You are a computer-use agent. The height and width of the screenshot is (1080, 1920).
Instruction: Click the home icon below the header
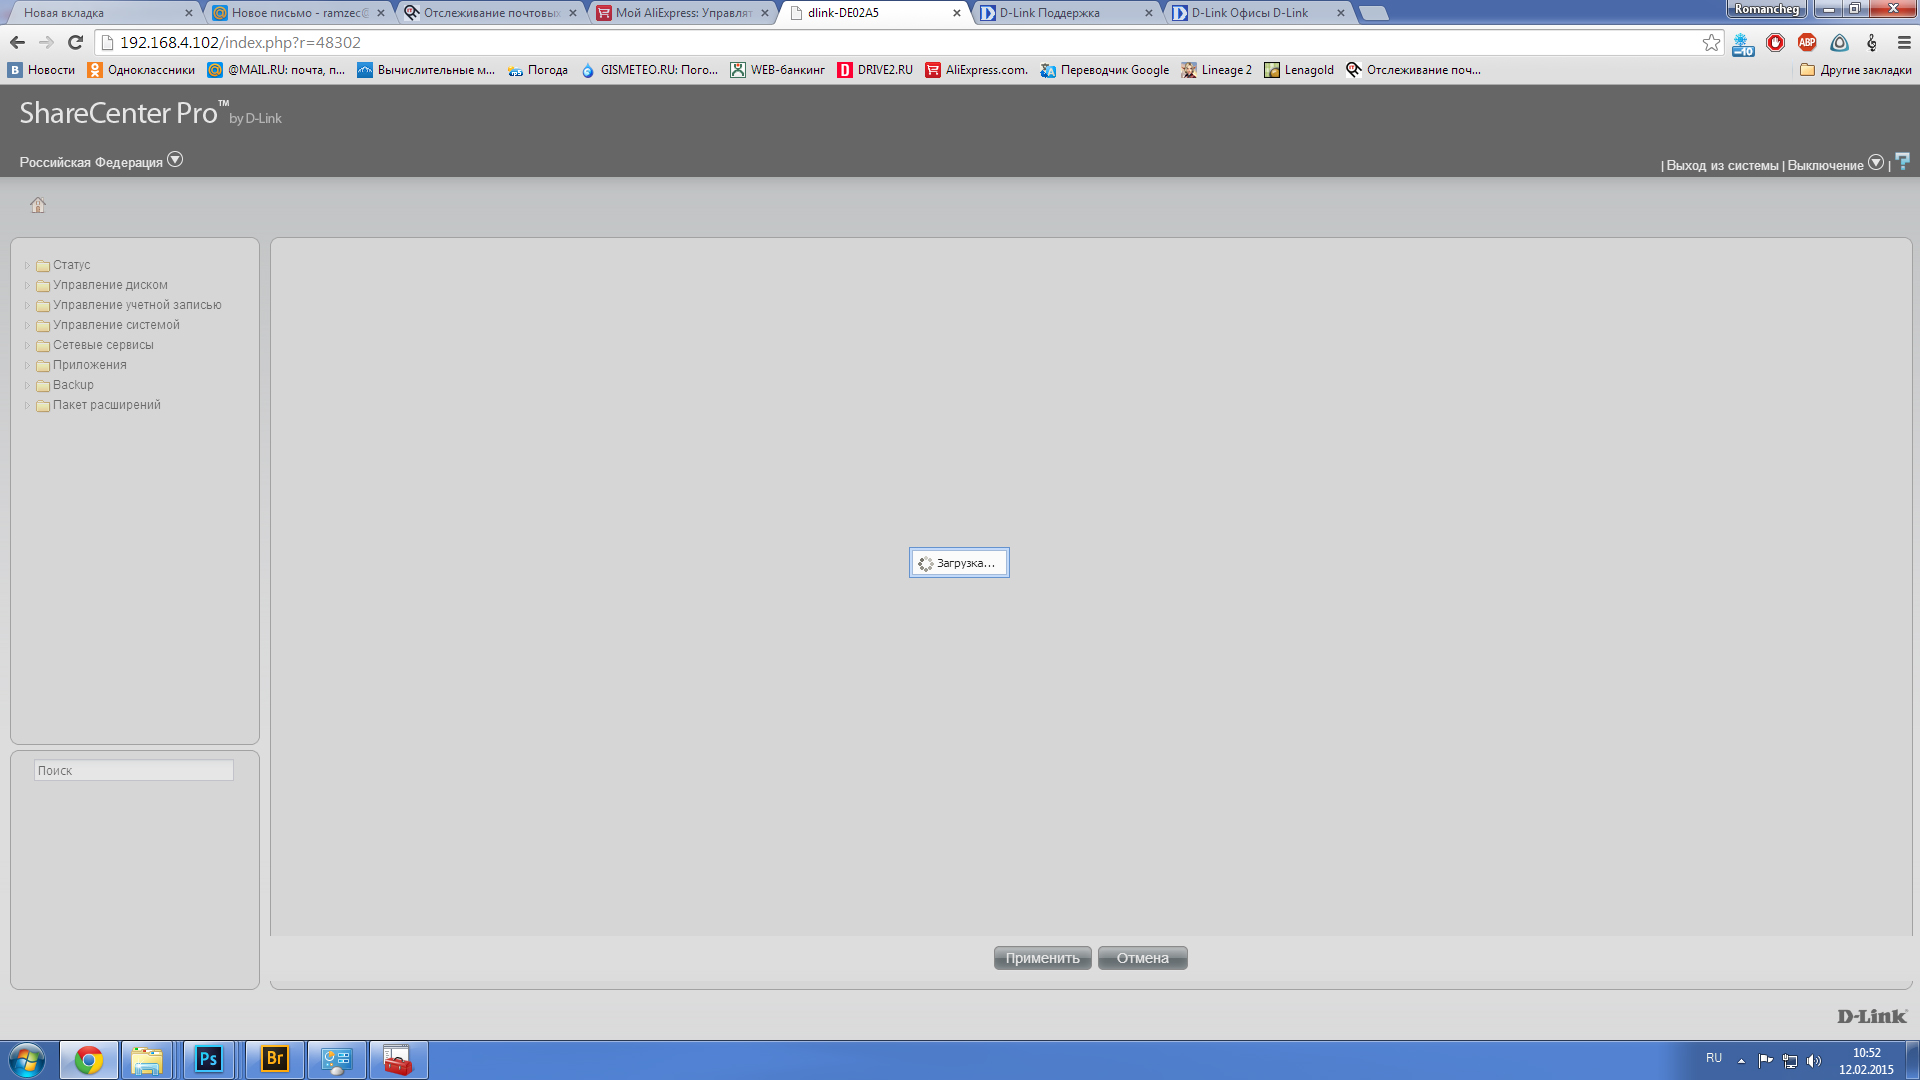(38, 205)
